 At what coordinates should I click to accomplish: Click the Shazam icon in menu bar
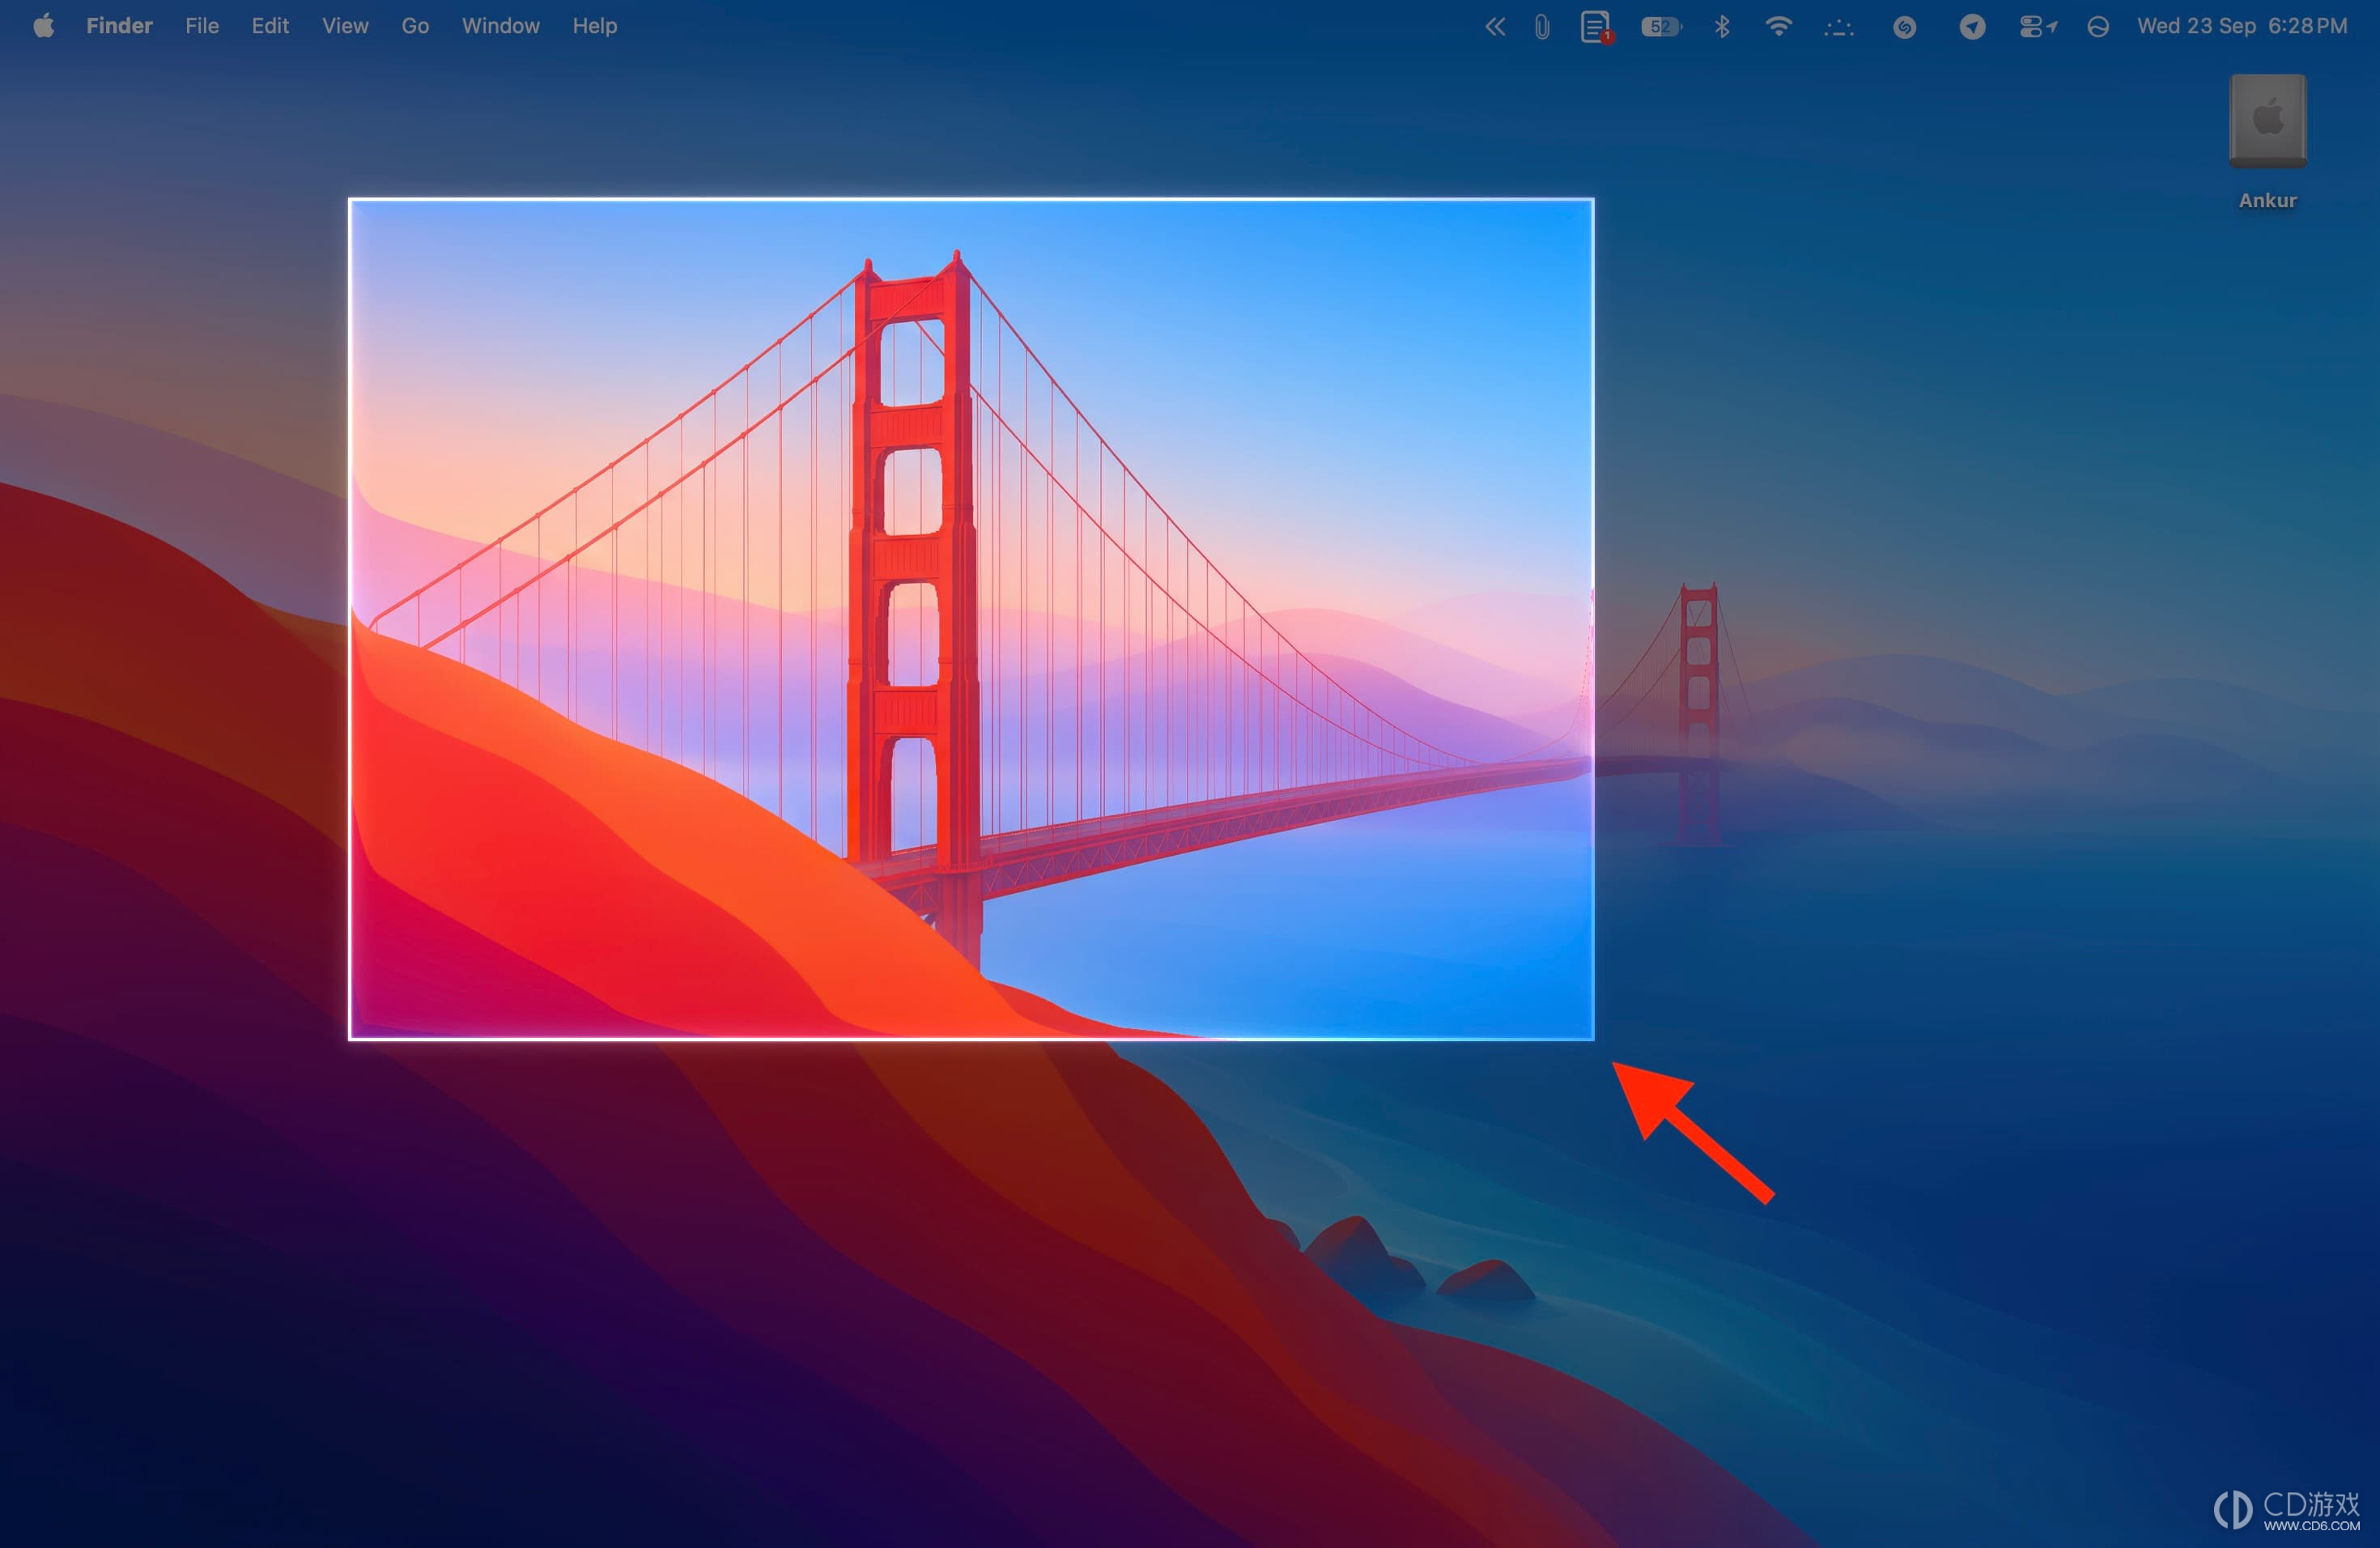pos(1904,27)
